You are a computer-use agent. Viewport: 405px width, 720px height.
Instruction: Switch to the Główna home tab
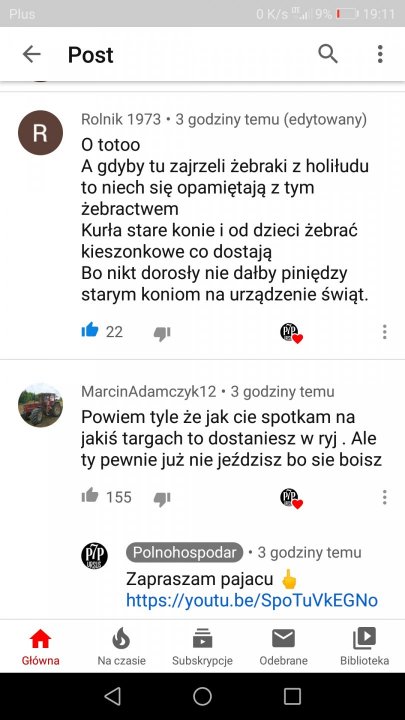click(x=40, y=647)
